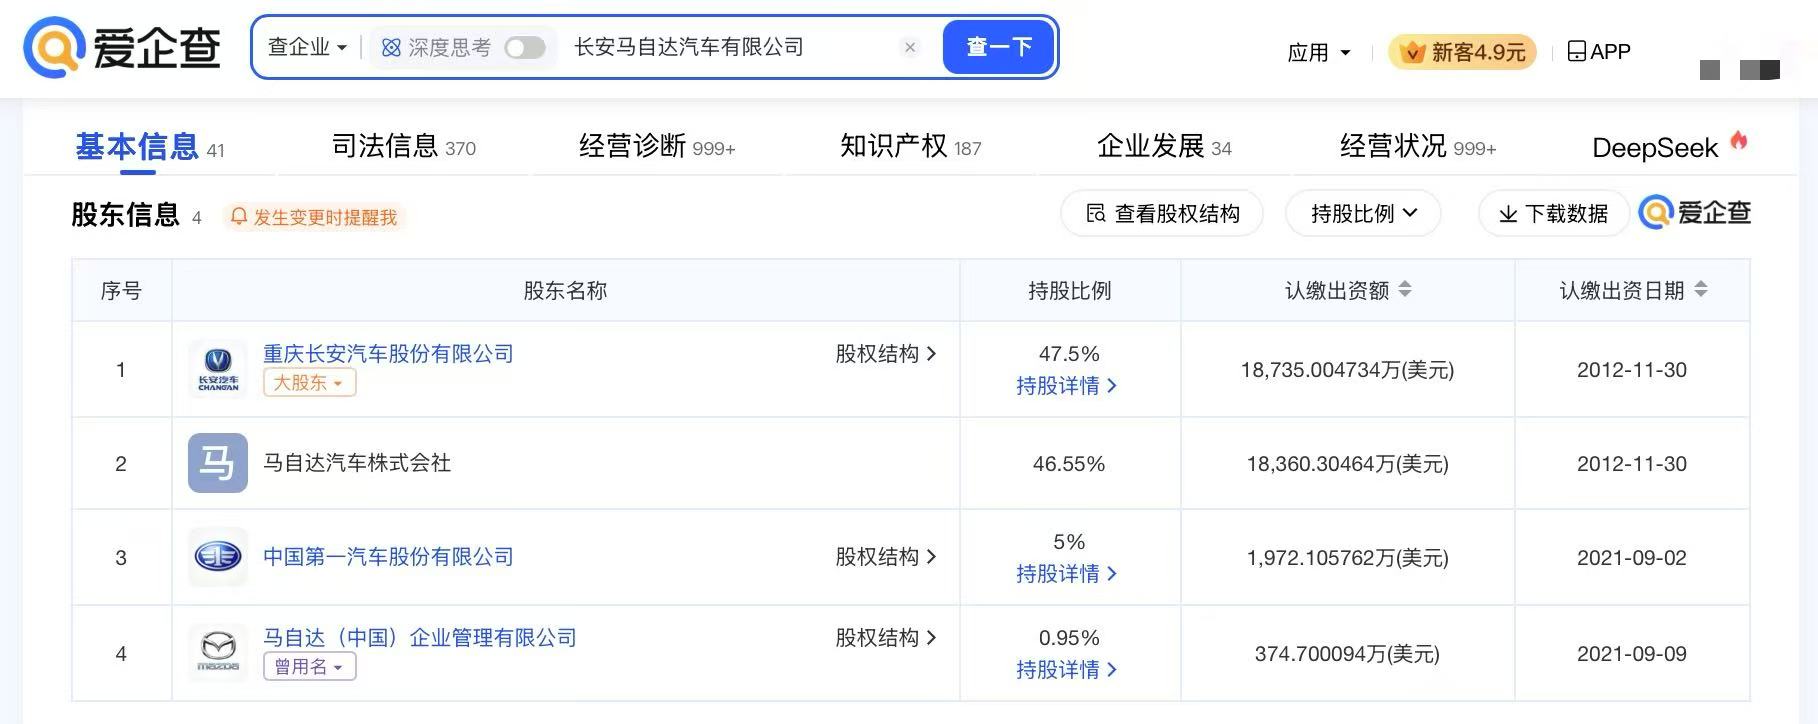Switch to the 知识产权 tab
Viewport: 1818px width, 724px height.
pos(911,147)
